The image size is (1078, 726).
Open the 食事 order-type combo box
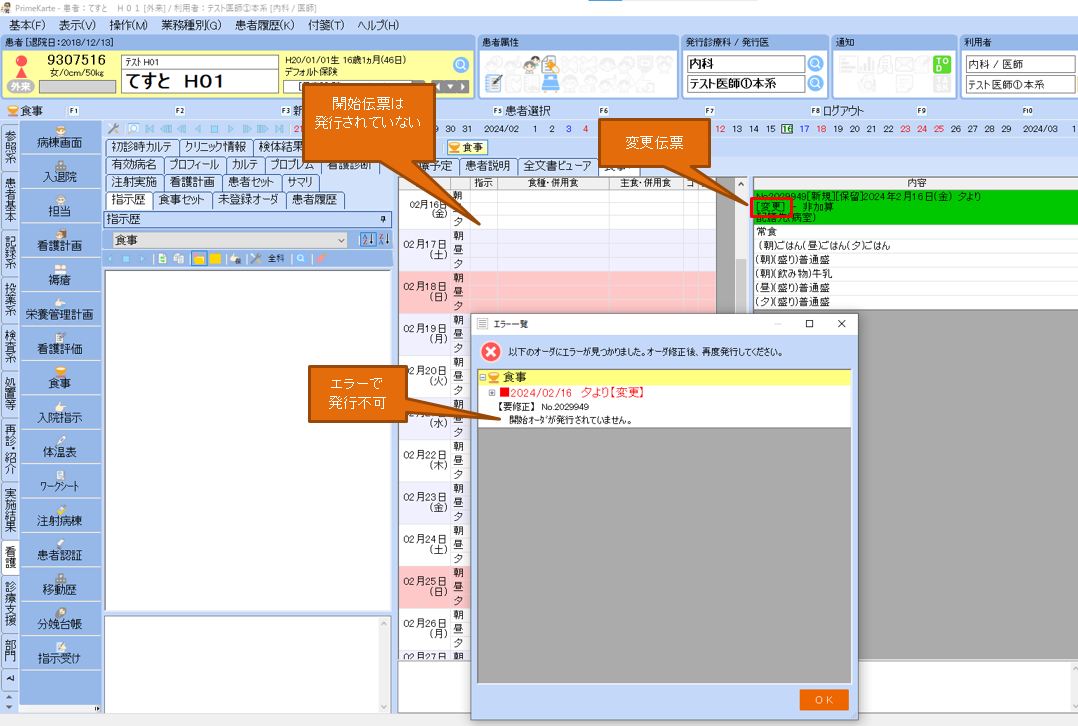(x=230, y=240)
